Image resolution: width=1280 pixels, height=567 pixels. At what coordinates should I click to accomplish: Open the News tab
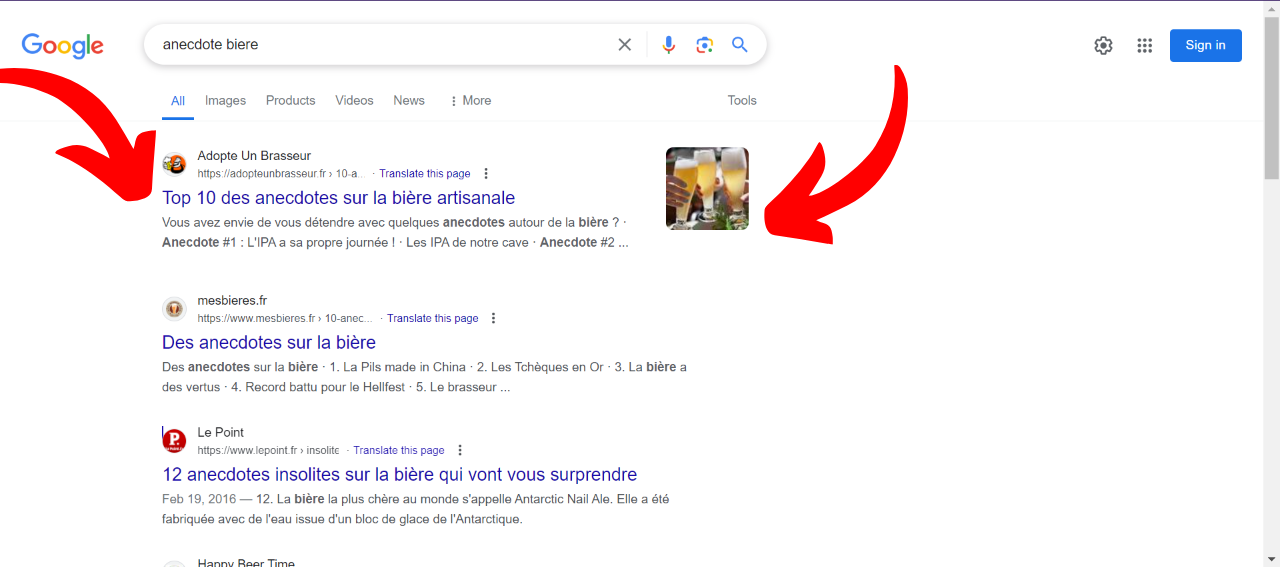click(409, 101)
